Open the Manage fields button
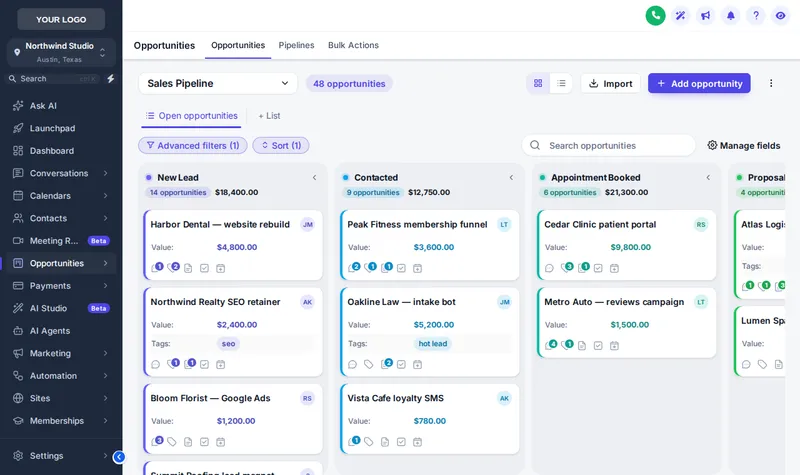Screen dimensions: 800x475 [744, 145]
